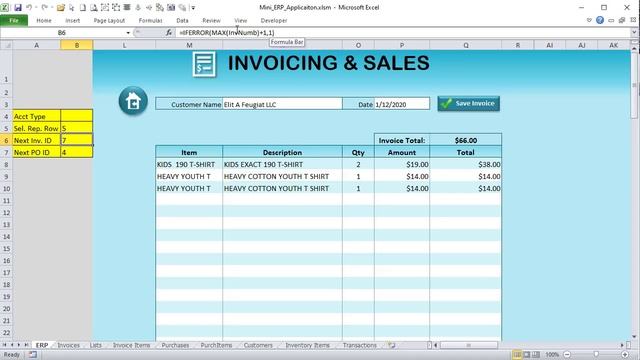Click the invoice document icon beside title
The width and height of the screenshot is (640, 360).
pos(204,64)
